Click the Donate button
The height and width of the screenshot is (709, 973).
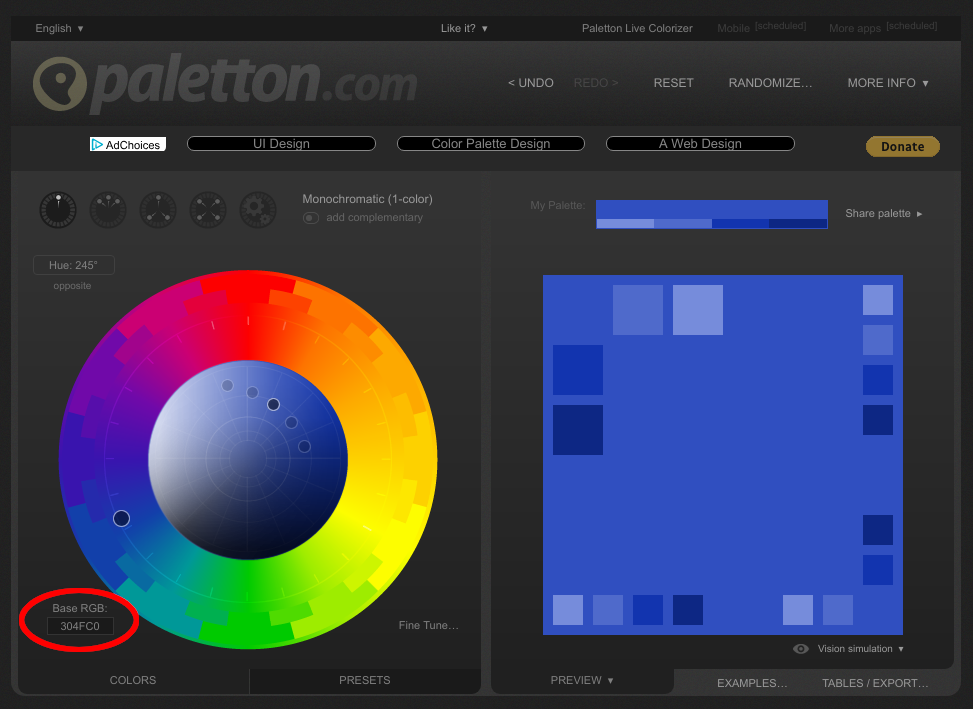(902, 146)
